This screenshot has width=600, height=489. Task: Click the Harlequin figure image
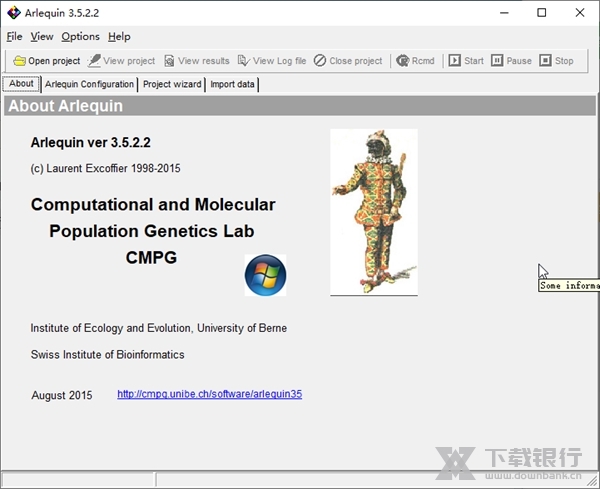(x=373, y=212)
